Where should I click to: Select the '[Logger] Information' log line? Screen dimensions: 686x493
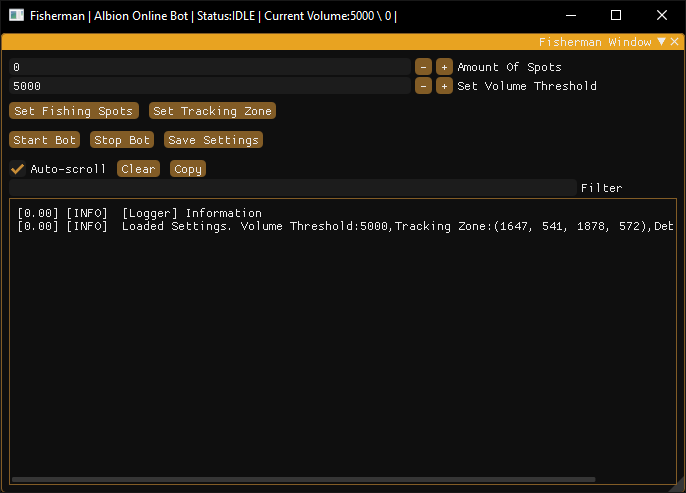click(139, 213)
